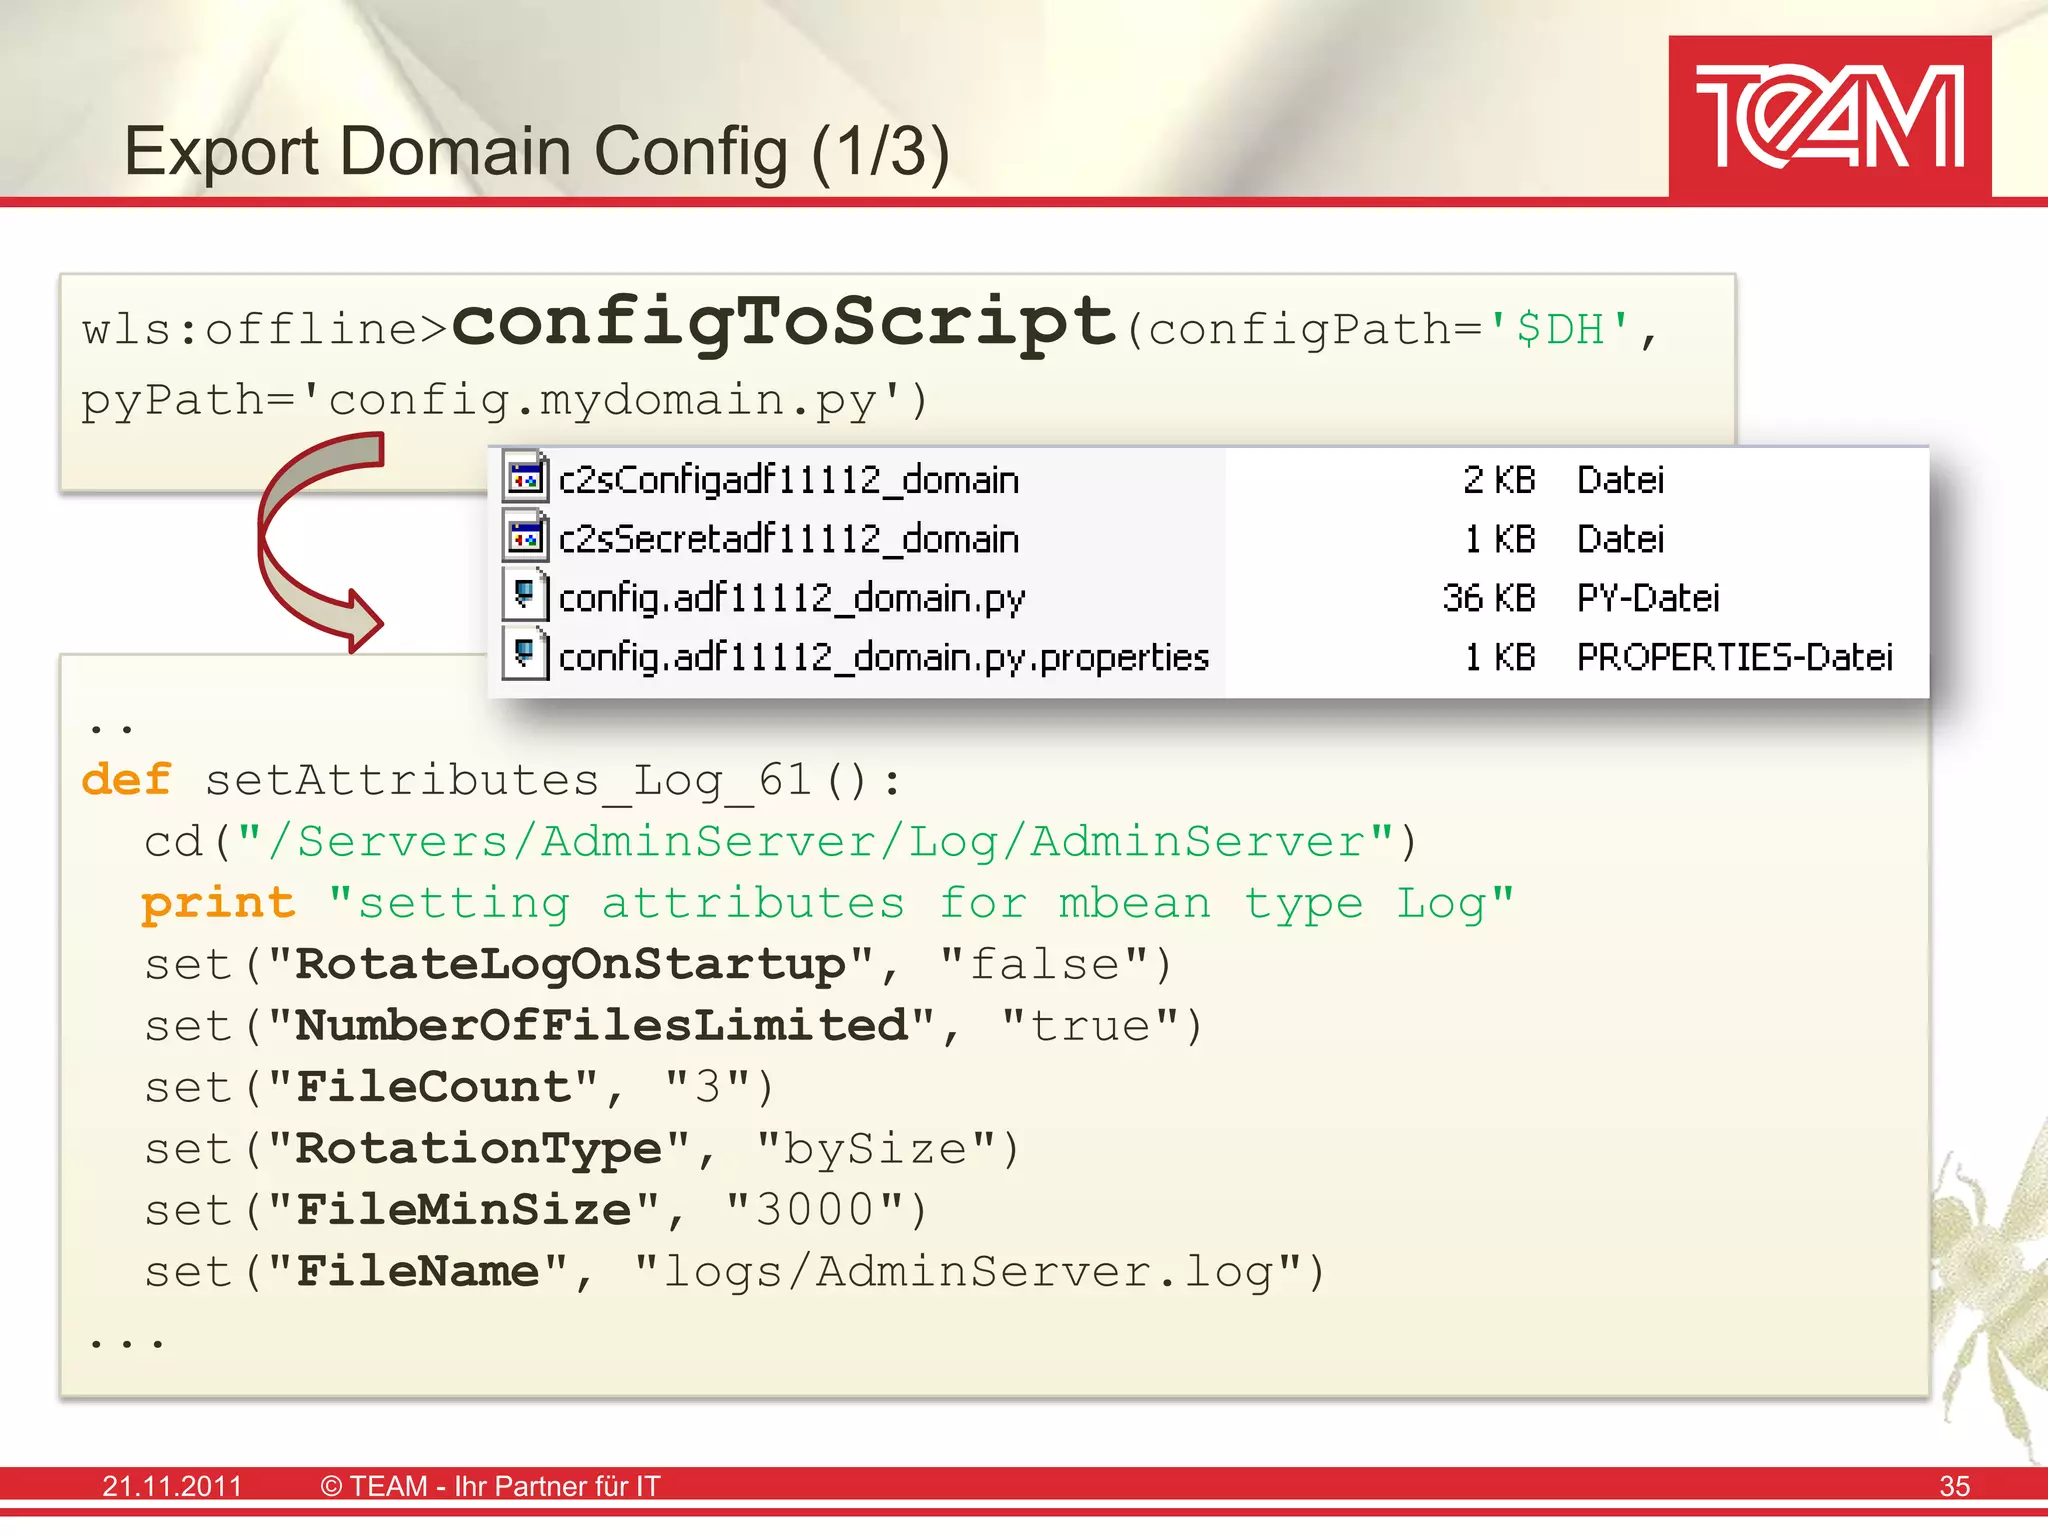Click the bold configToScript command
2048x1536 pixels.
[x=785, y=323]
